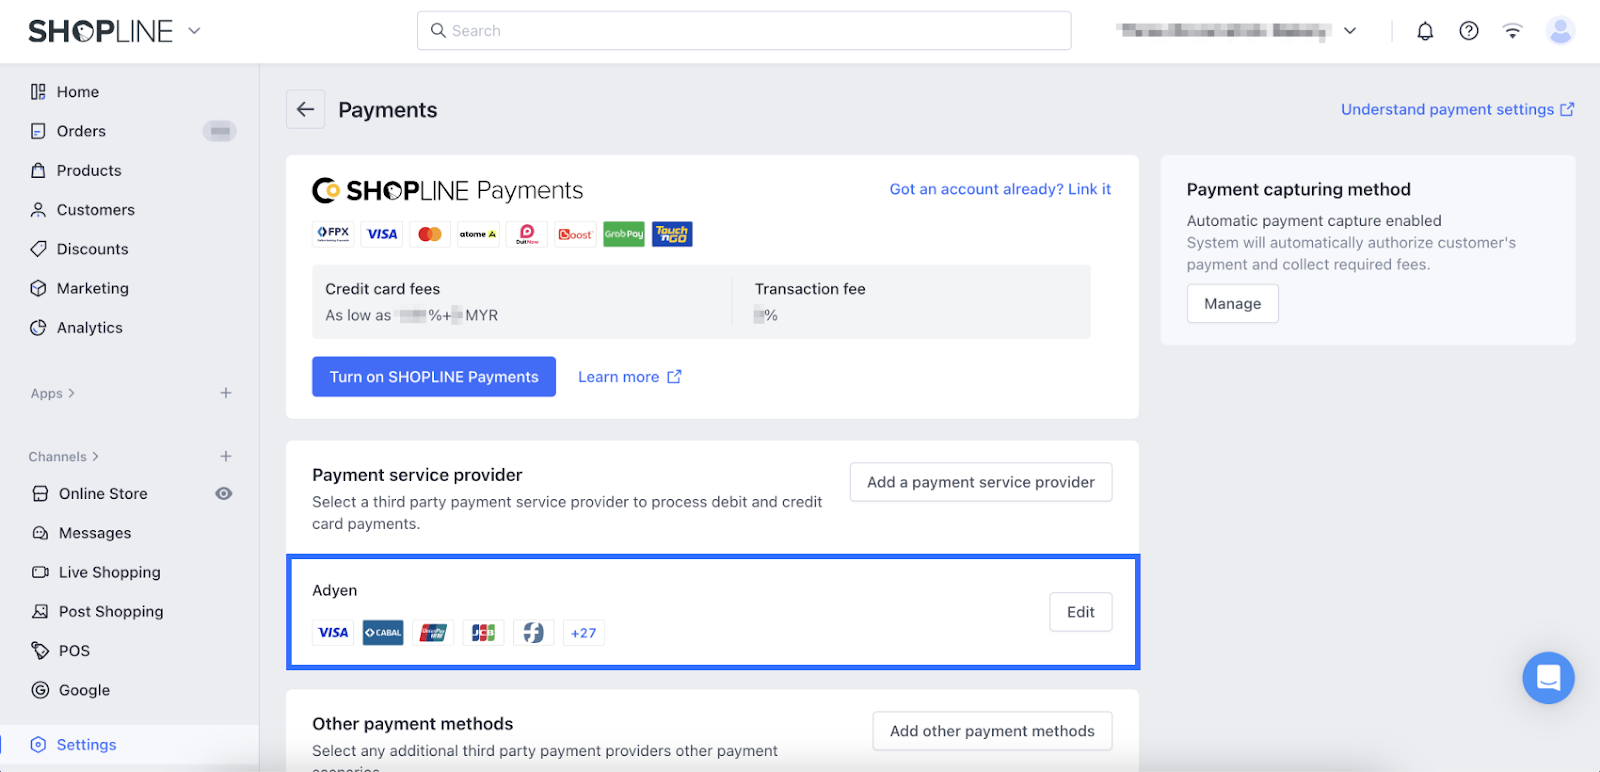Click the Boost payment logo
The image size is (1600, 772).
pos(575,234)
